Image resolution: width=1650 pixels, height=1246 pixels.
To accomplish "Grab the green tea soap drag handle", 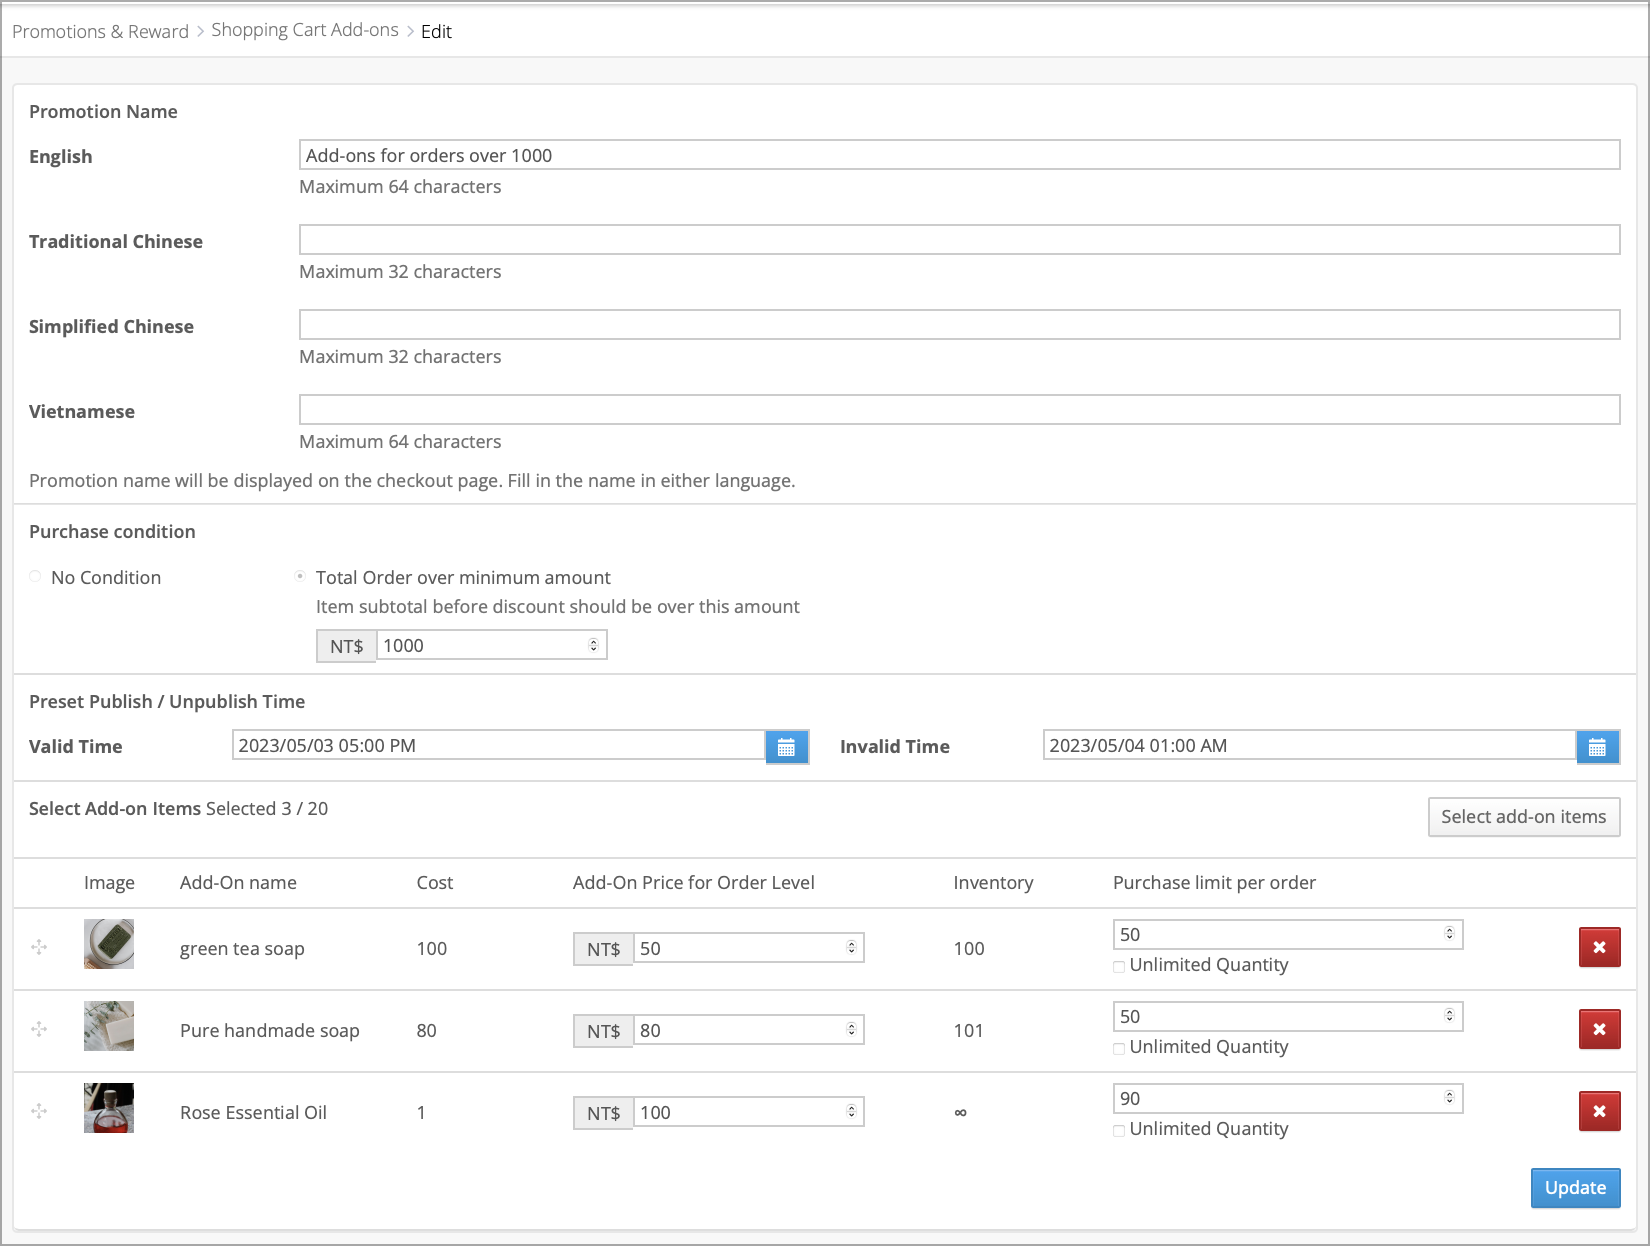I will coord(39,947).
